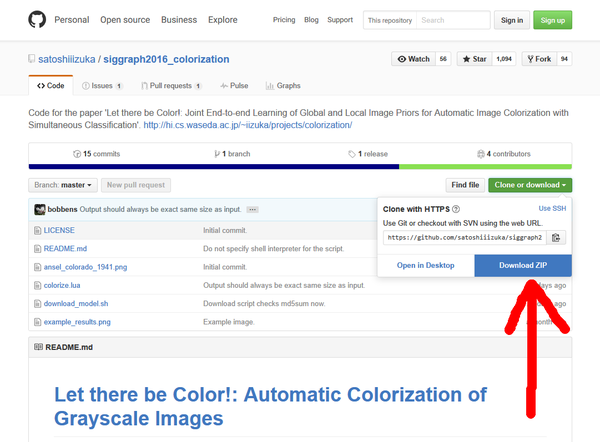Select This repository search scope
This screenshot has height=442, width=600.
click(x=390, y=20)
